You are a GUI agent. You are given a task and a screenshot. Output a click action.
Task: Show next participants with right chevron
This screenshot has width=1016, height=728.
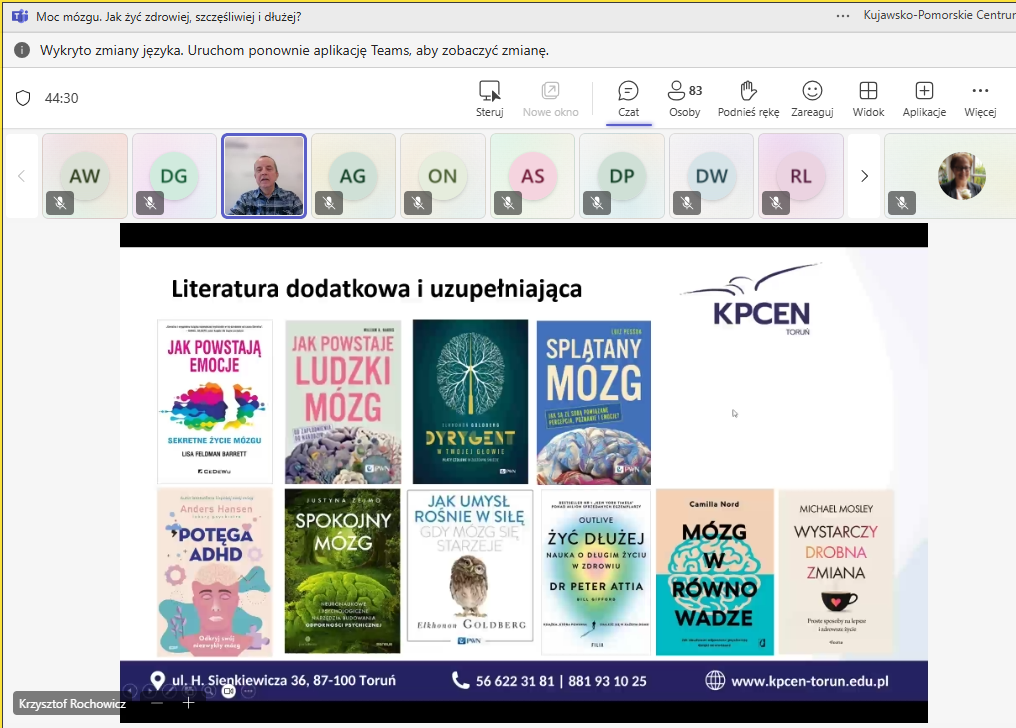coord(864,176)
